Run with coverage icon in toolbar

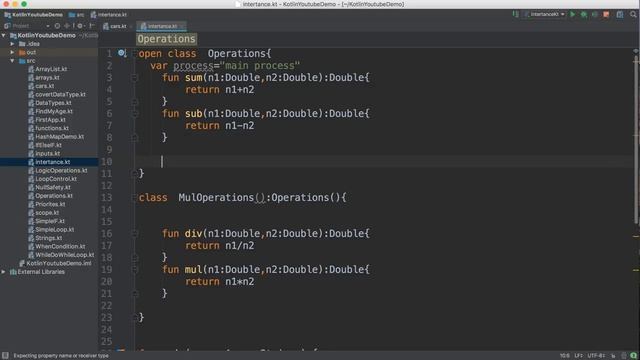point(595,14)
